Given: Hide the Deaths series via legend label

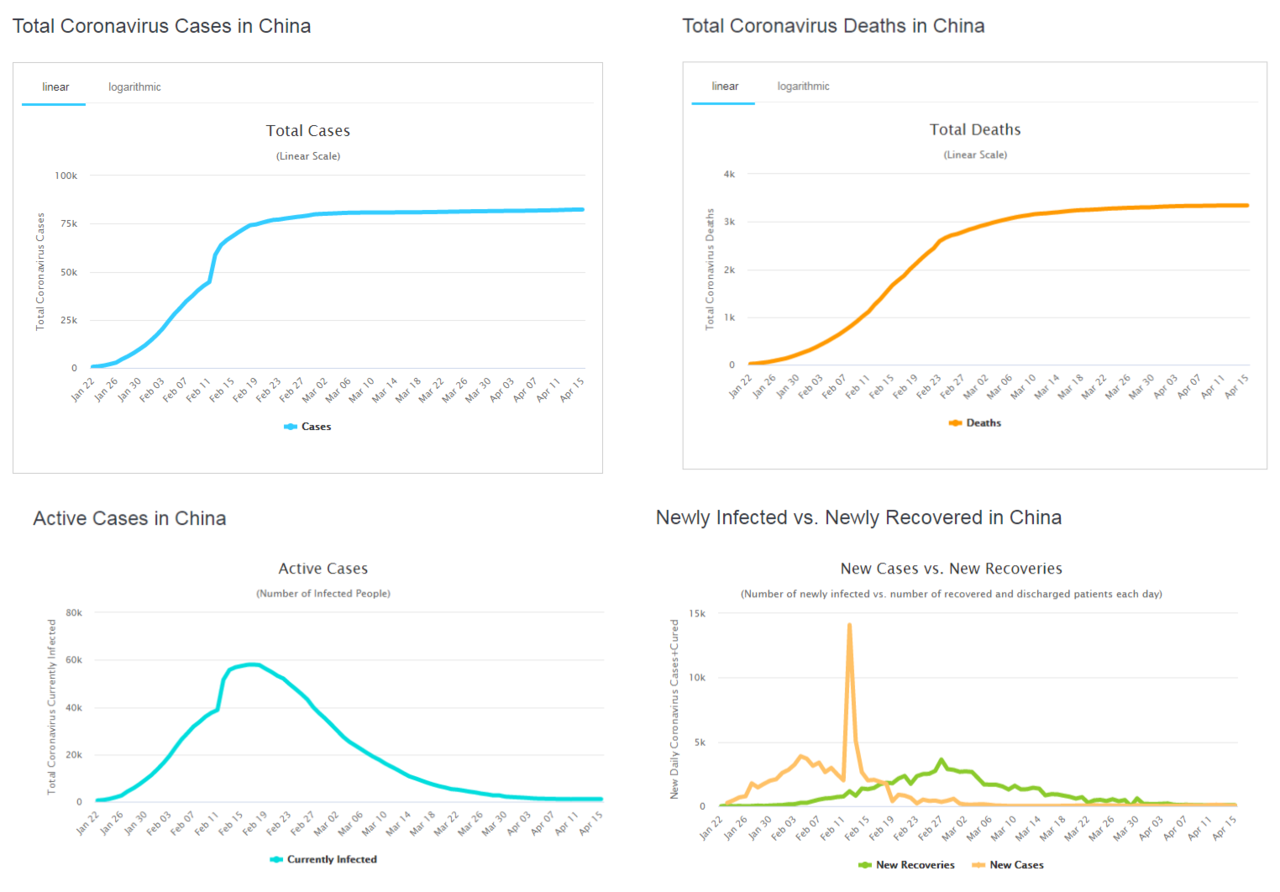Looking at the screenshot, I should point(983,423).
